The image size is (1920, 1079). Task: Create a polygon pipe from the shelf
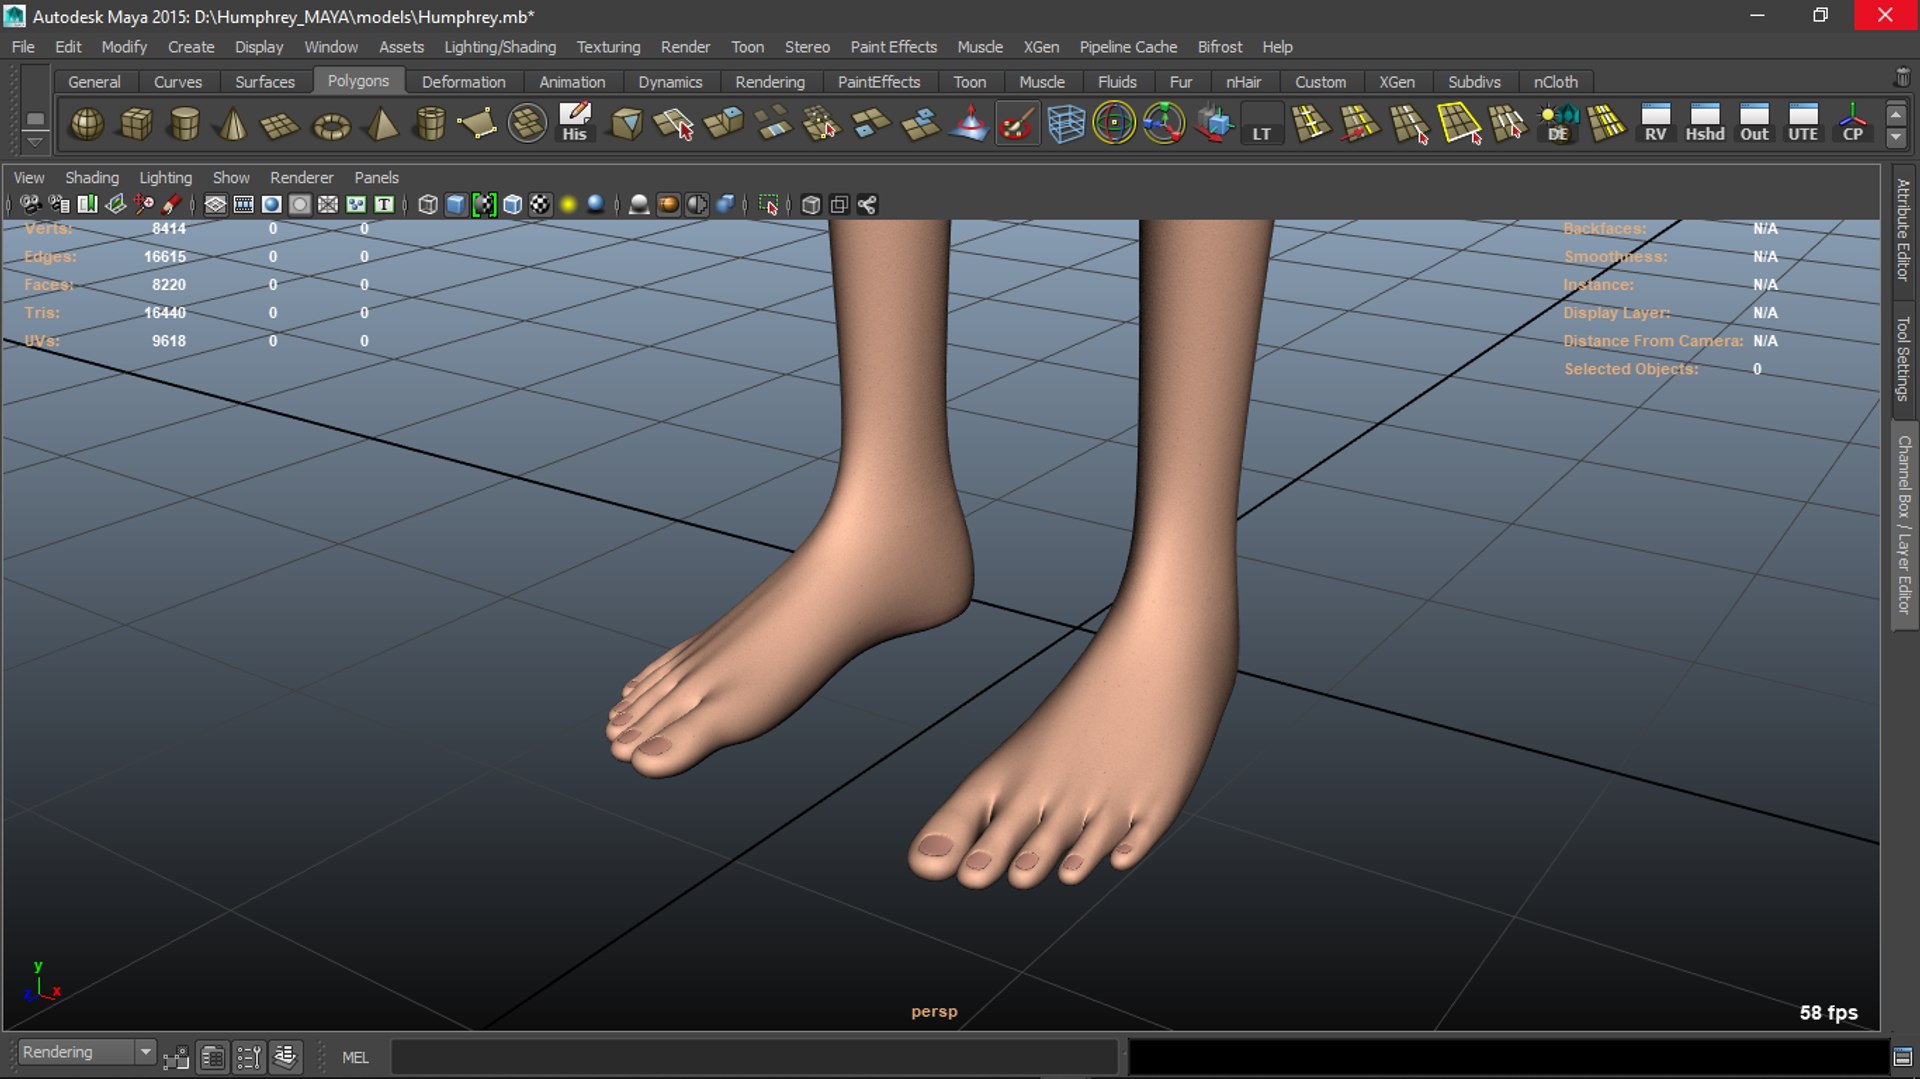[x=430, y=124]
